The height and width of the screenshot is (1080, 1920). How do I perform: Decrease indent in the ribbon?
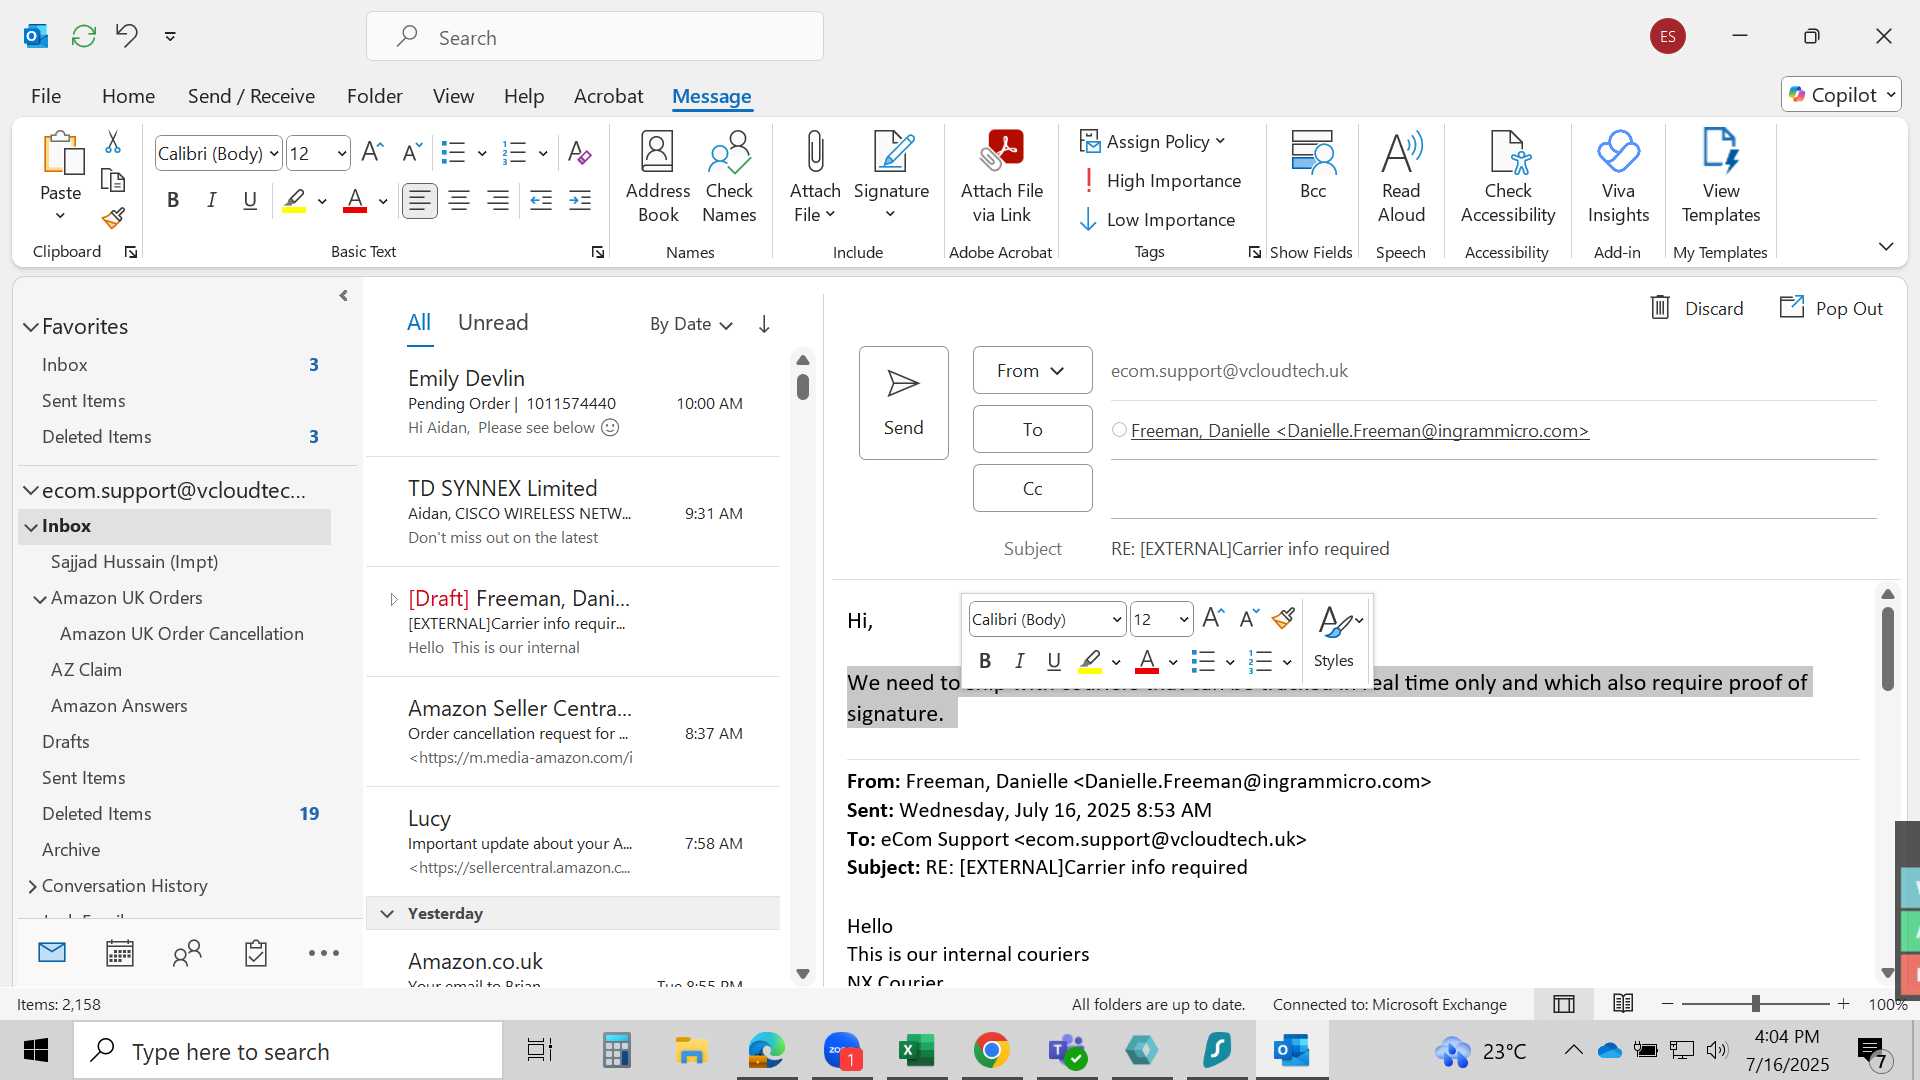point(541,201)
